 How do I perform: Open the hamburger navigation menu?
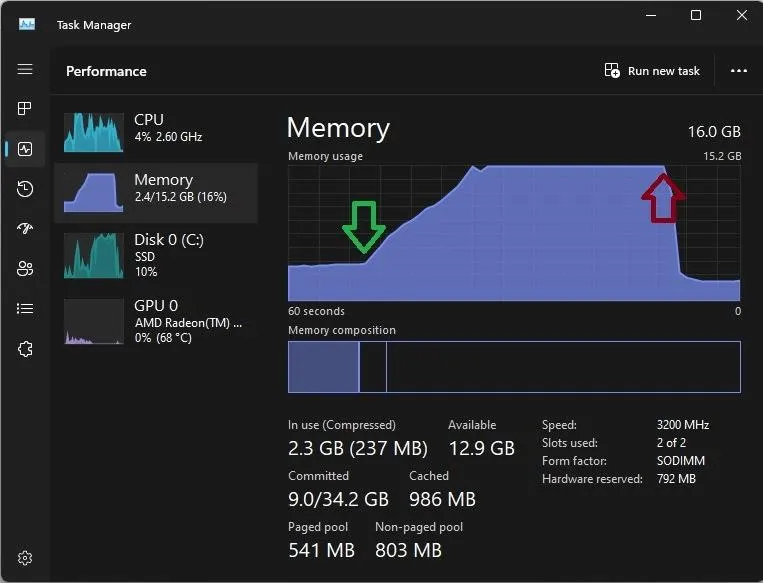tap(25, 69)
